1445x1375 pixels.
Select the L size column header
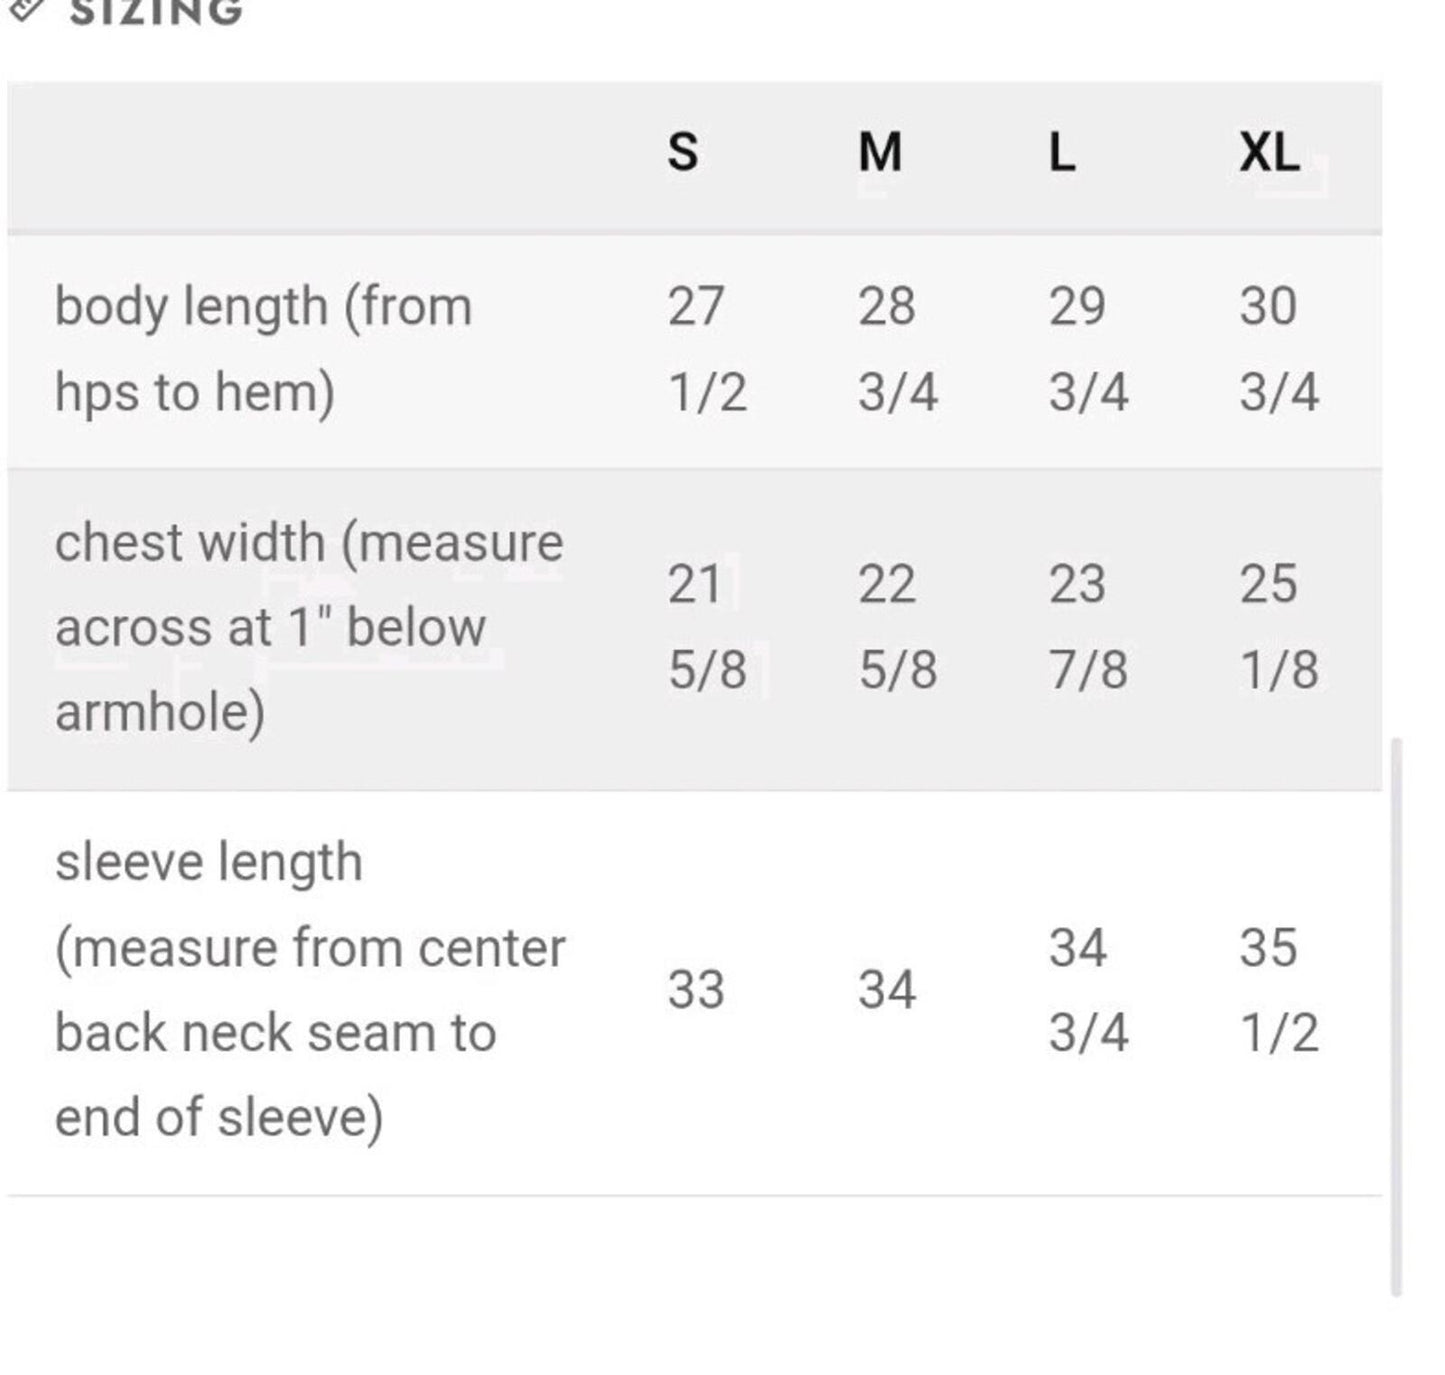coord(1062,153)
